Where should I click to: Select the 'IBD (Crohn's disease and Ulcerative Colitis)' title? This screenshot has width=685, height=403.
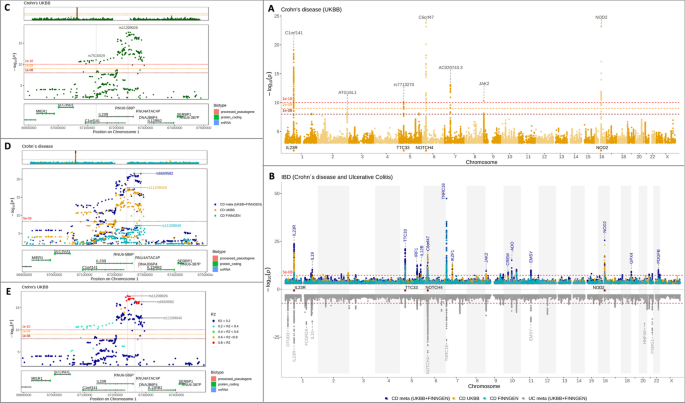pos(336,177)
